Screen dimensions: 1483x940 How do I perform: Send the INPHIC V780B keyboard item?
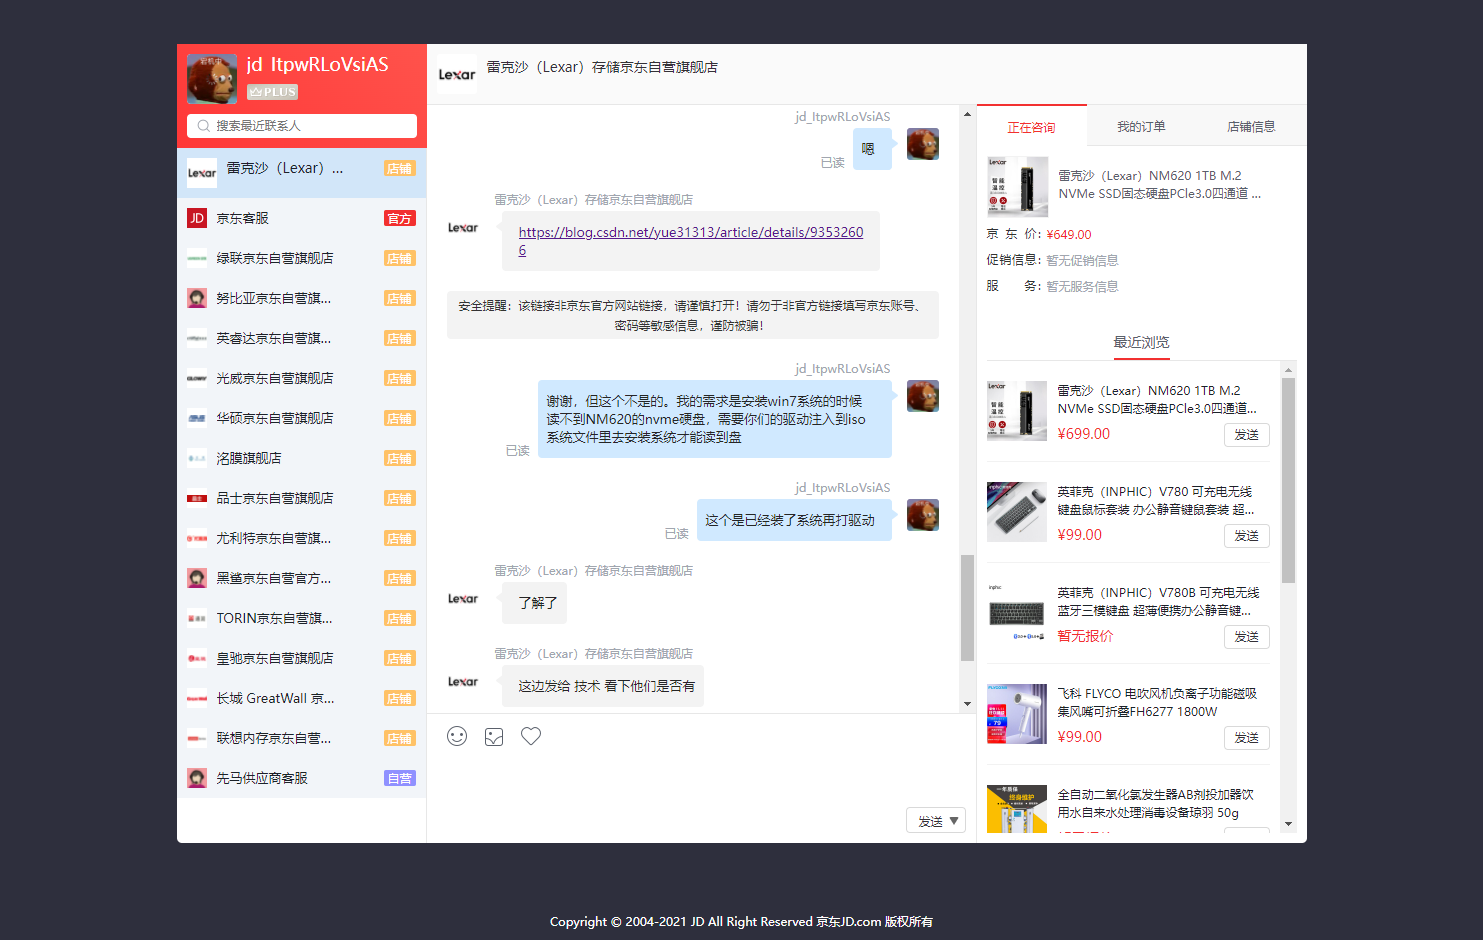[x=1247, y=637]
